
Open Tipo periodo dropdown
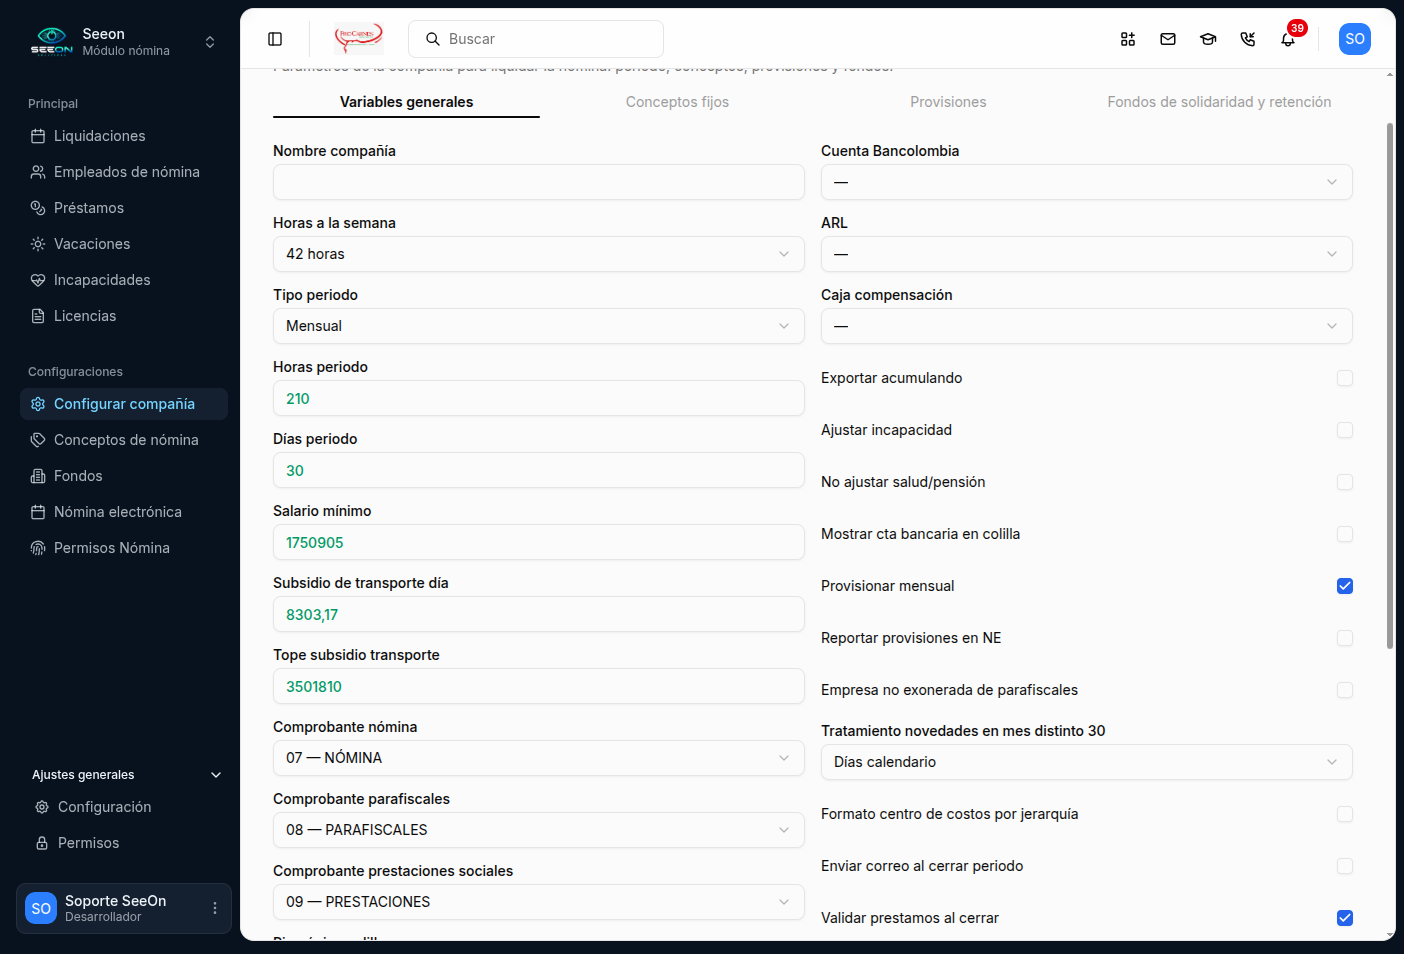(539, 326)
